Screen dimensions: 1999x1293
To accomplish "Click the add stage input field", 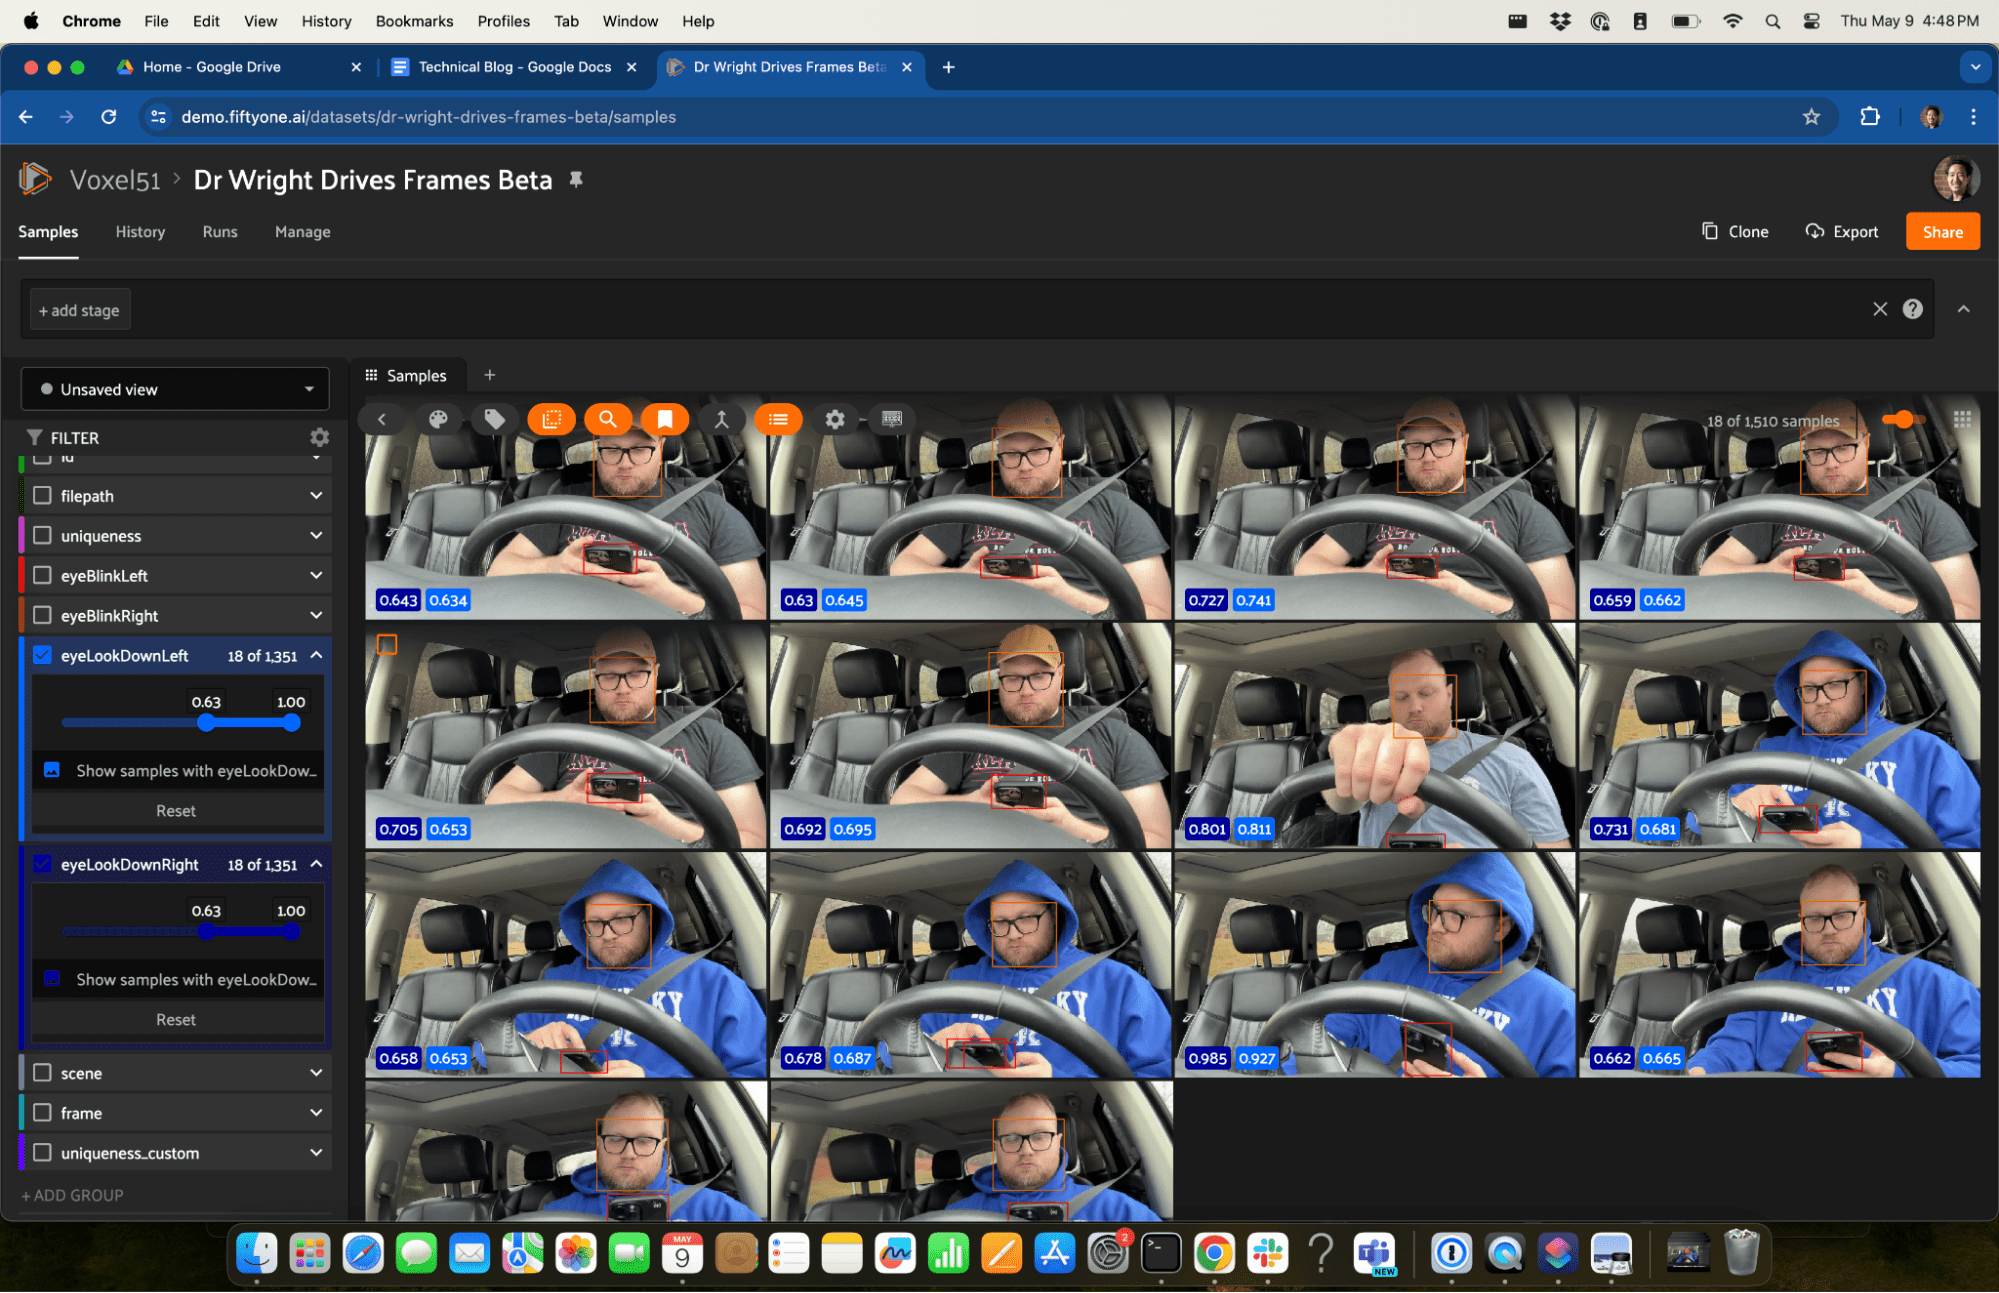I will pyautogui.click(x=79, y=310).
